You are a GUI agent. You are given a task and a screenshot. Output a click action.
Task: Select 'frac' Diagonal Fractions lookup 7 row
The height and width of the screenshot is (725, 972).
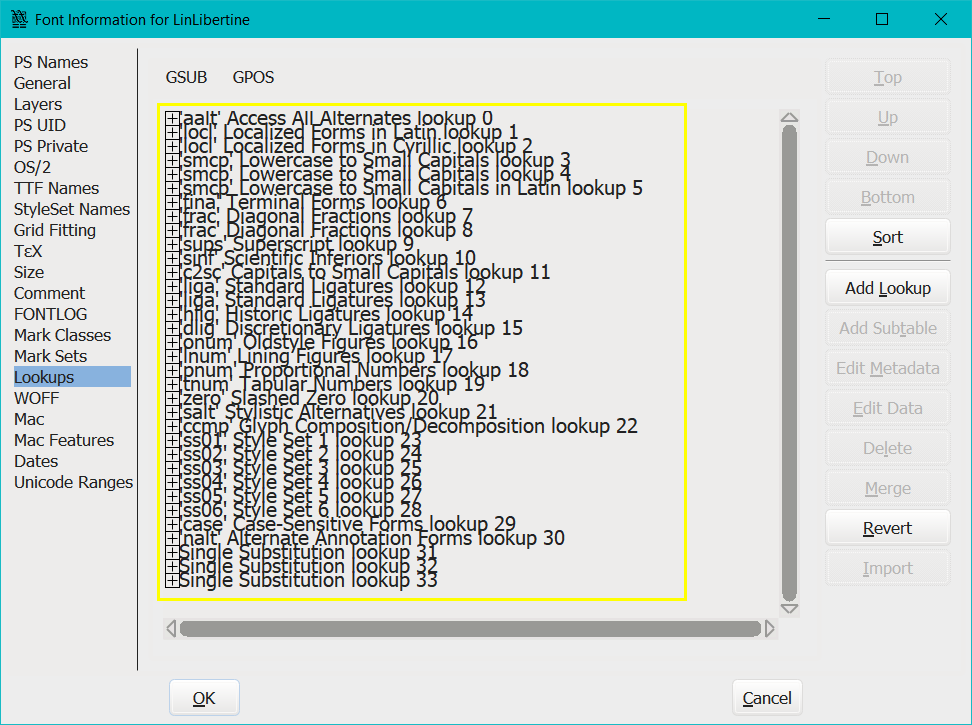click(x=326, y=216)
